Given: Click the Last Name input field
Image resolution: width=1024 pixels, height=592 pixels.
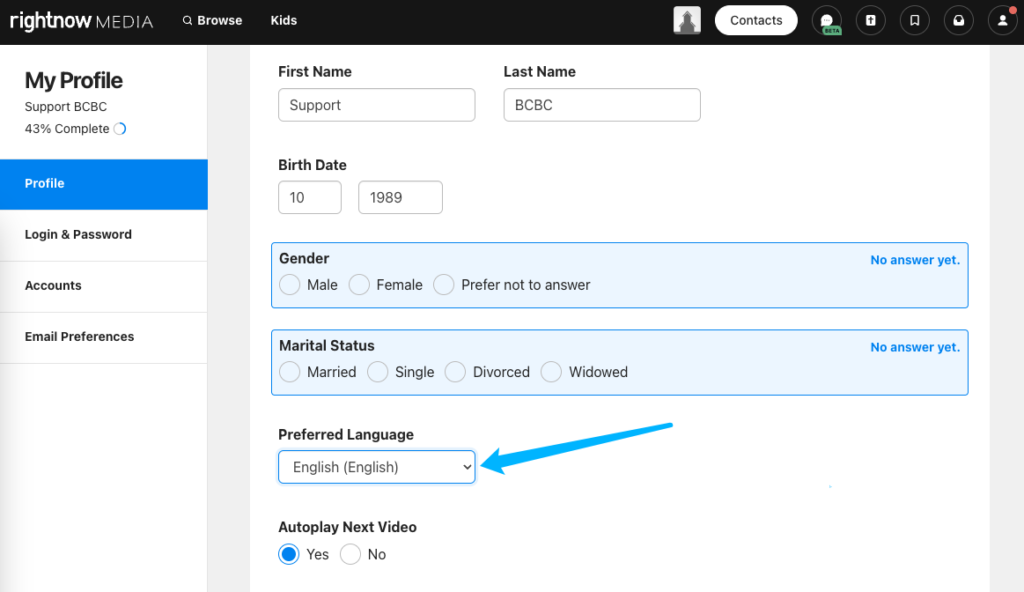Looking at the screenshot, I should click(601, 105).
